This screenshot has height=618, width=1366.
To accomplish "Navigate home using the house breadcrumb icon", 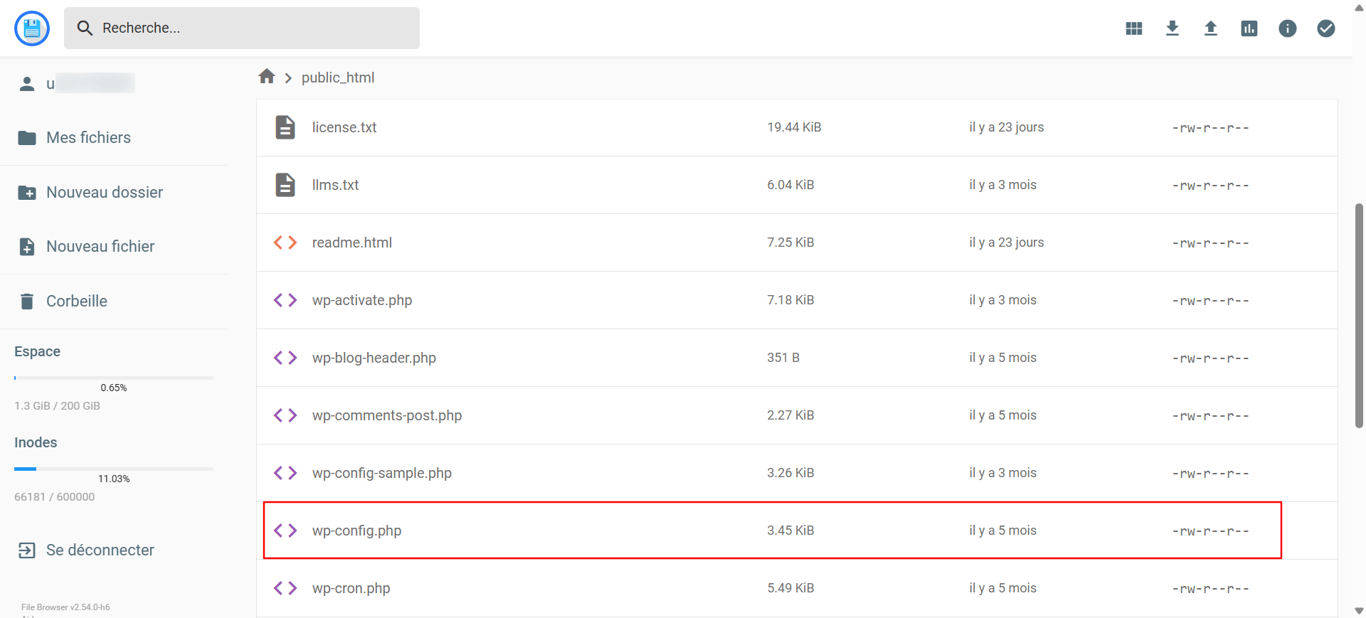I will tap(267, 76).
